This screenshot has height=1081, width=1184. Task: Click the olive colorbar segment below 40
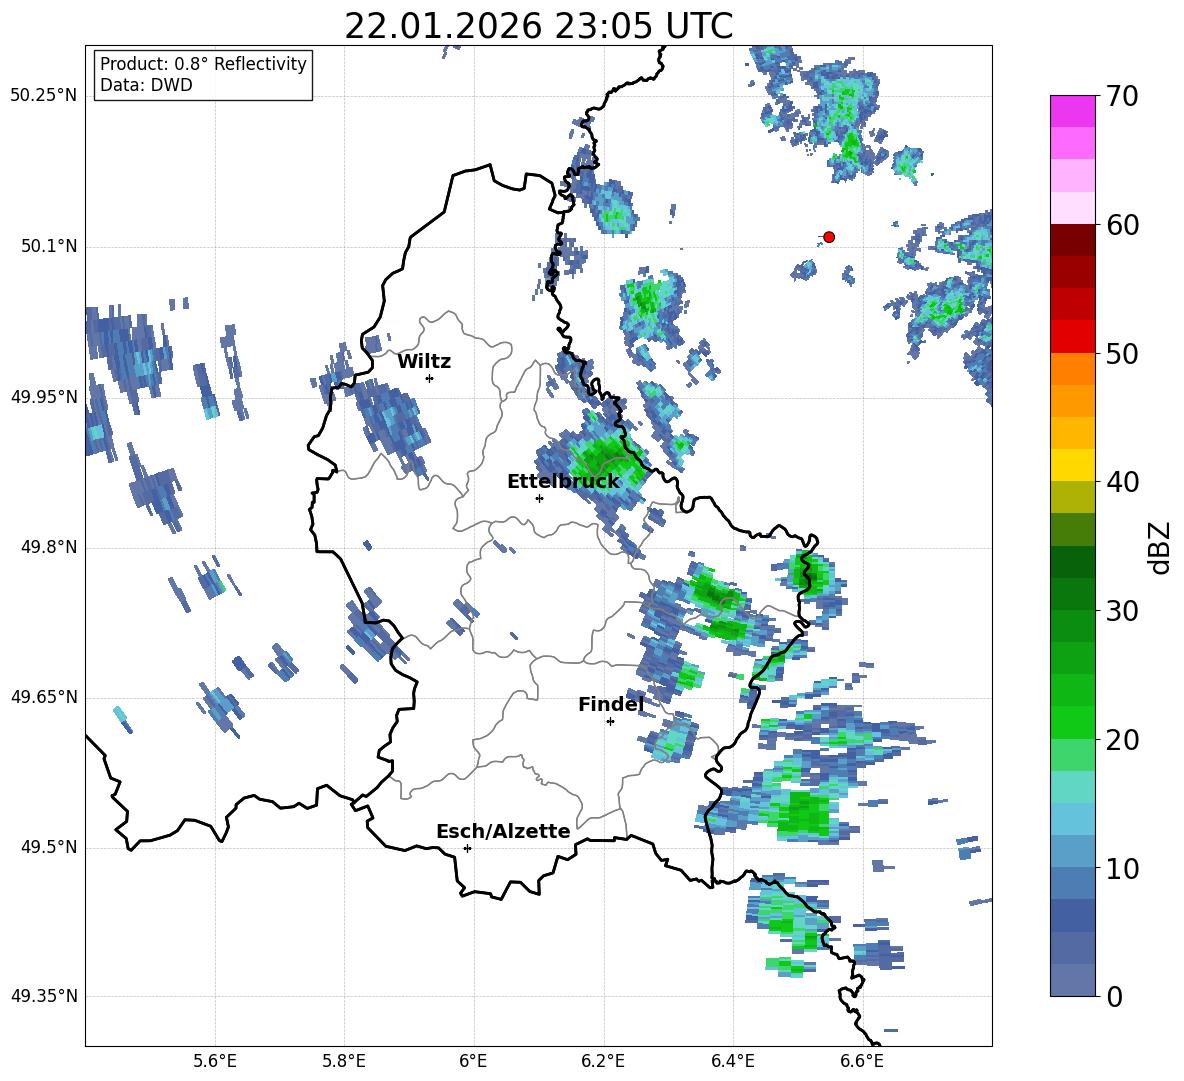pyautogui.click(x=1072, y=497)
